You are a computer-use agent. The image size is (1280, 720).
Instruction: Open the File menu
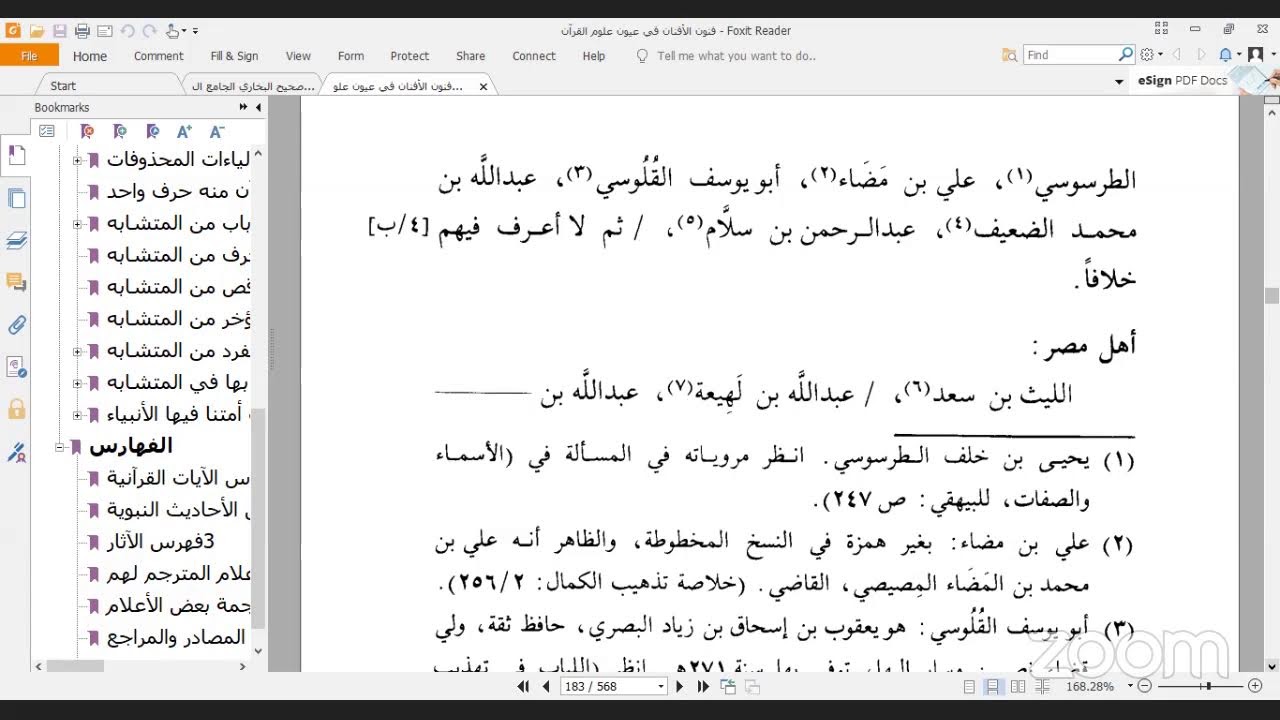pos(29,56)
